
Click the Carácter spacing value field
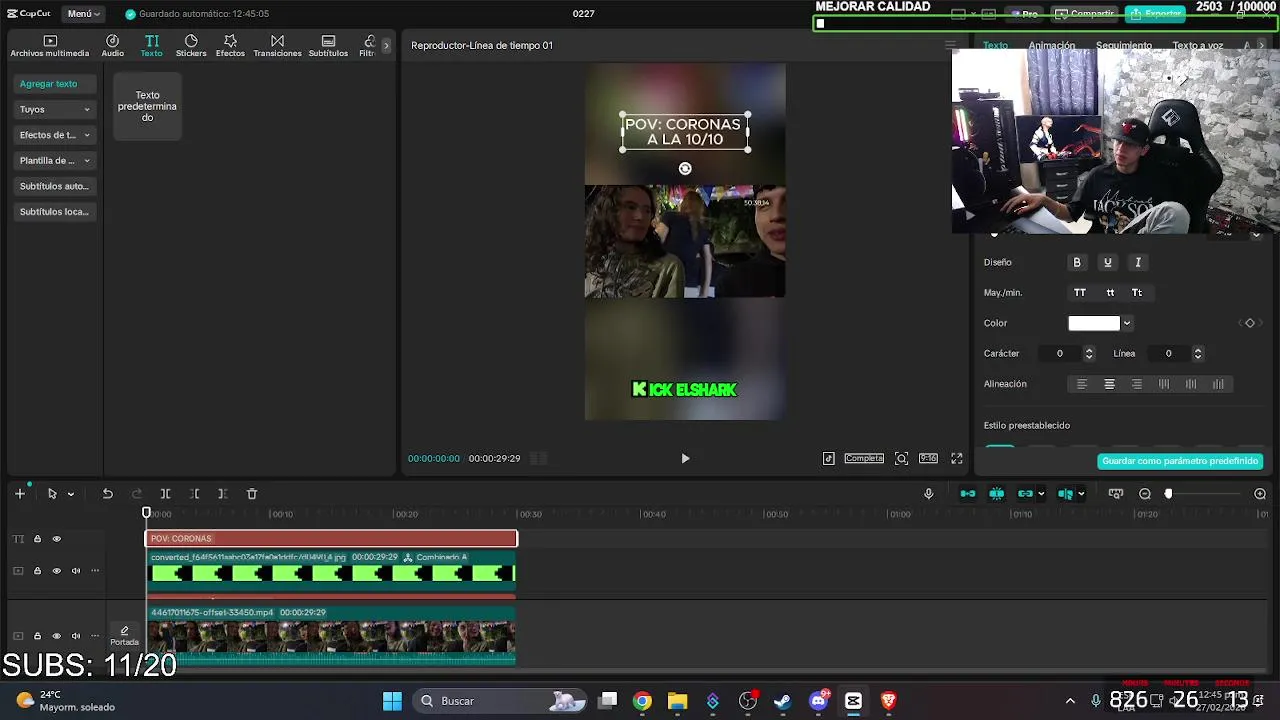(1060, 353)
